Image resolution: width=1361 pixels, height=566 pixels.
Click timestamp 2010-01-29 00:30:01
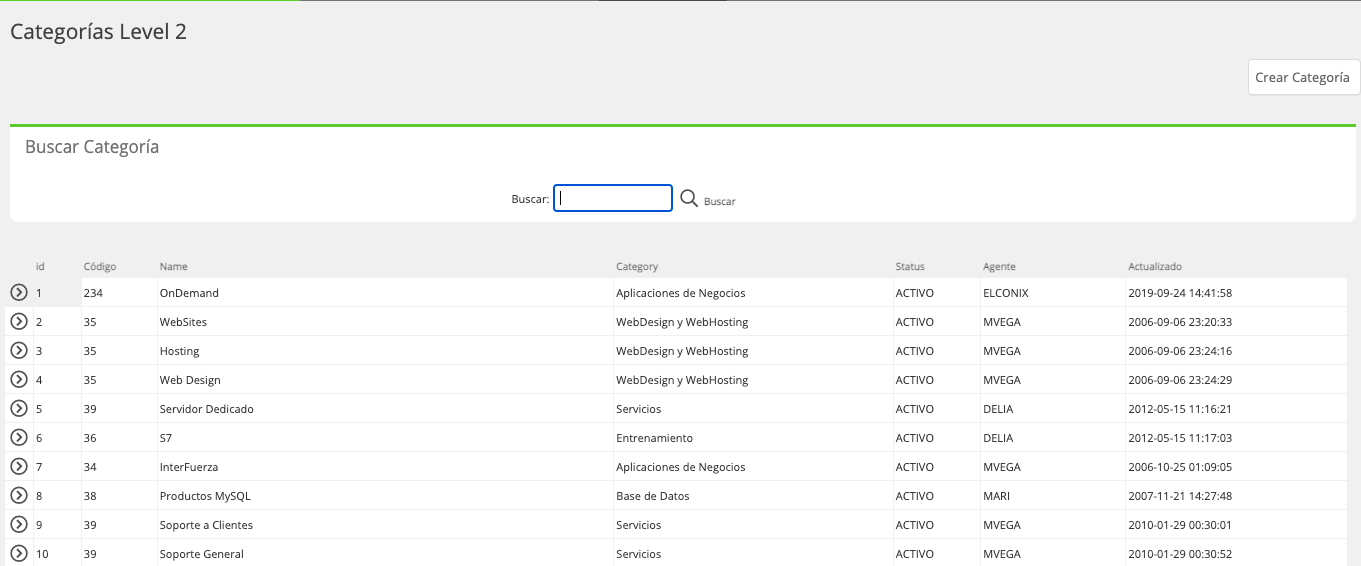coord(1179,525)
